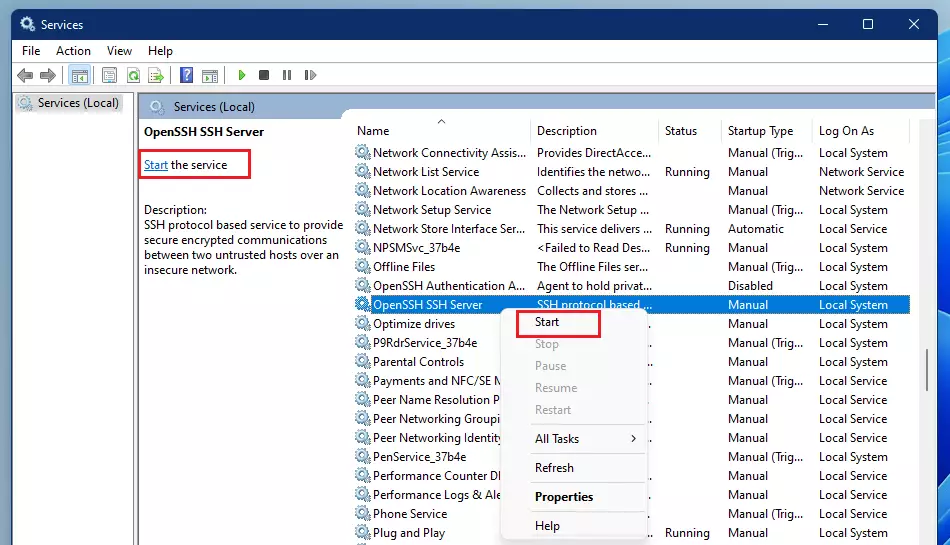
Task: Sort by the Name column header
Action: (x=440, y=131)
